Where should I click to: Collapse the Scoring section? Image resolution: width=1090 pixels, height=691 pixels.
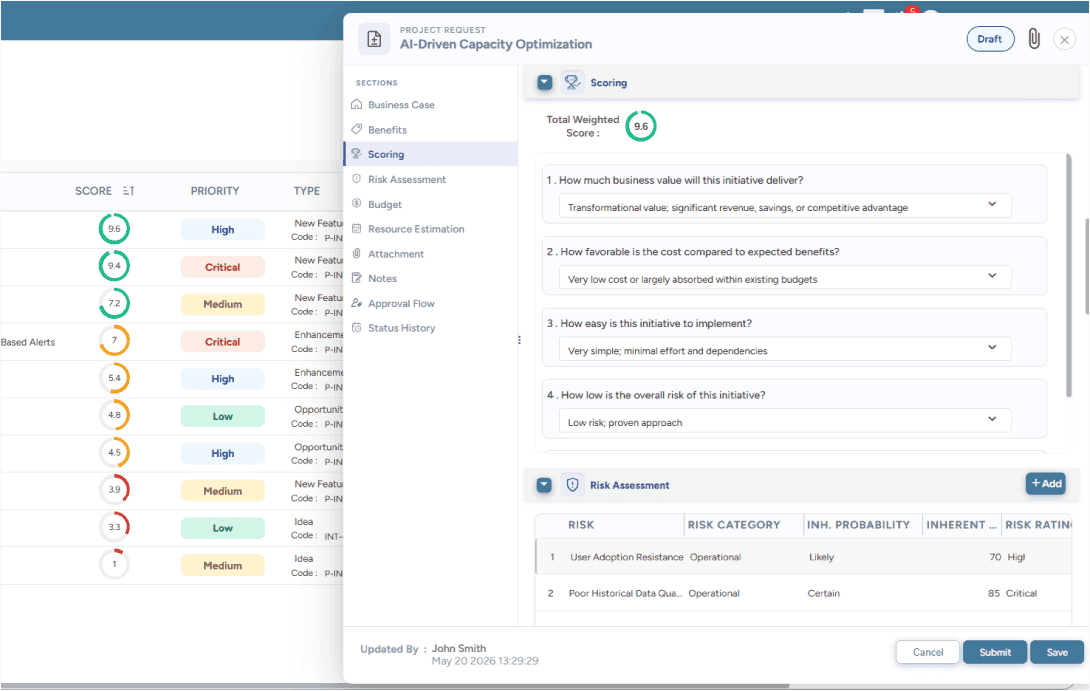(x=545, y=83)
